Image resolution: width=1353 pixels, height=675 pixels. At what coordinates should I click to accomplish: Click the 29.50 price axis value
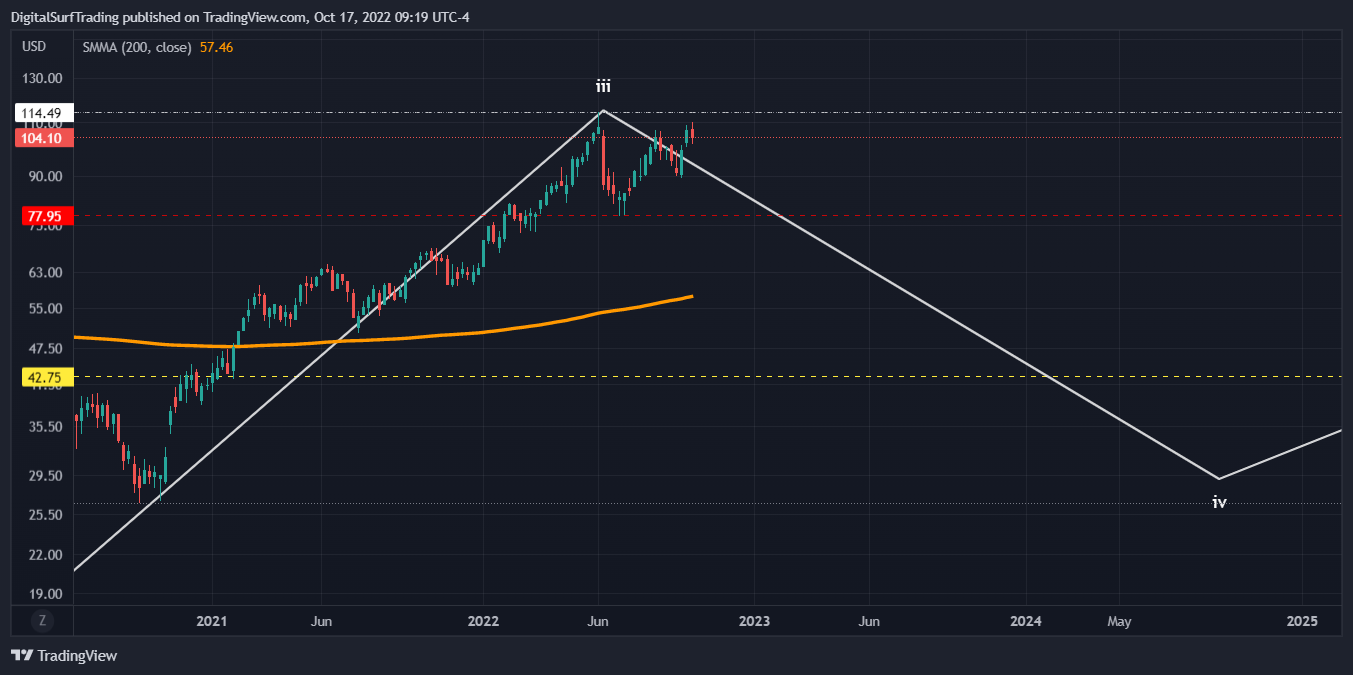[x=45, y=476]
